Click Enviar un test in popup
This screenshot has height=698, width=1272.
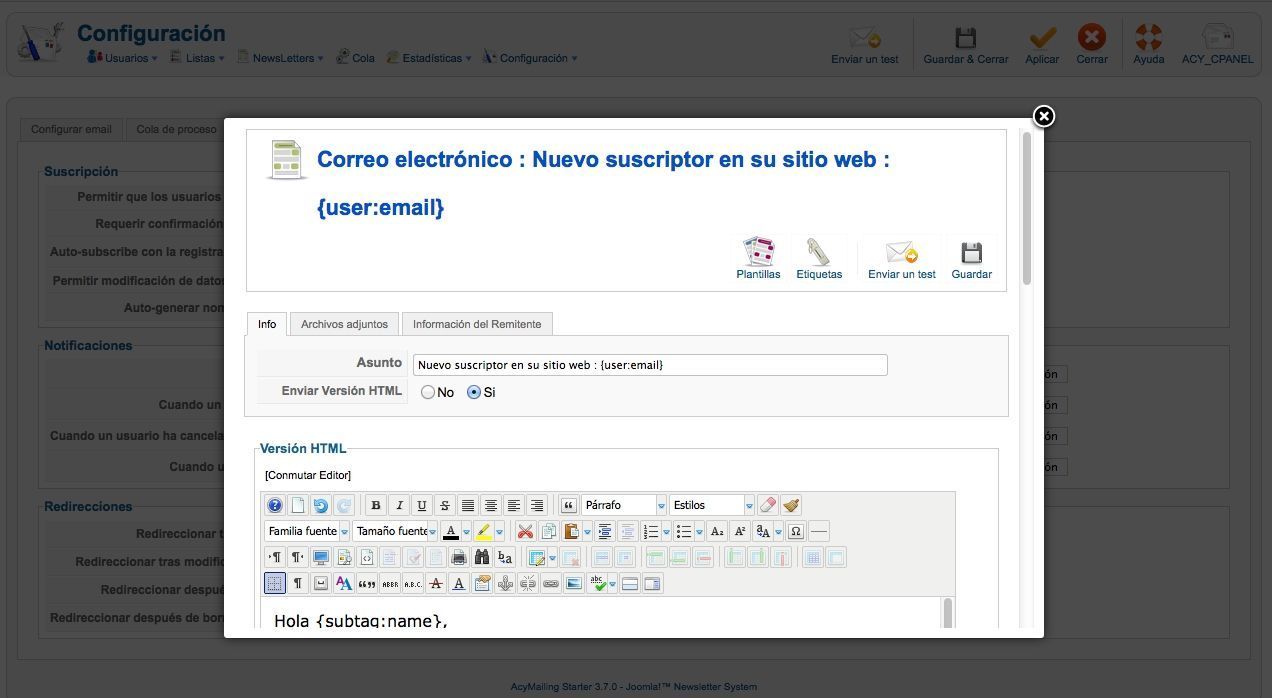[x=902, y=258]
